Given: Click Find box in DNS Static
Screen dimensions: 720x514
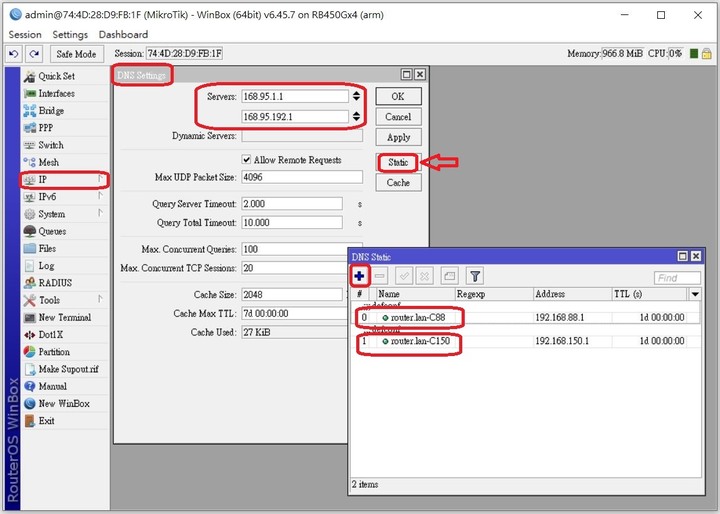Looking at the screenshot, I should [677, 278].
